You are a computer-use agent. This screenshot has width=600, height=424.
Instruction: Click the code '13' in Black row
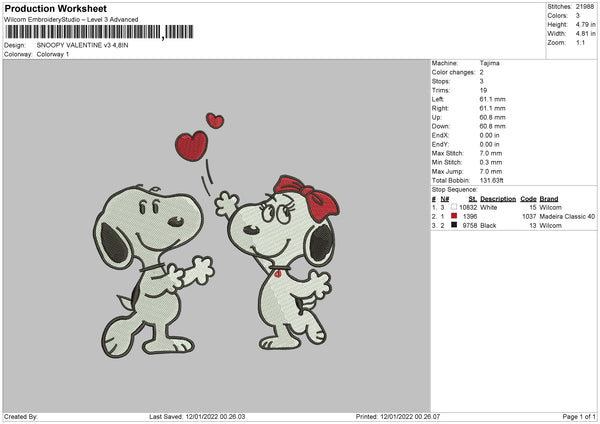[533, 225]
